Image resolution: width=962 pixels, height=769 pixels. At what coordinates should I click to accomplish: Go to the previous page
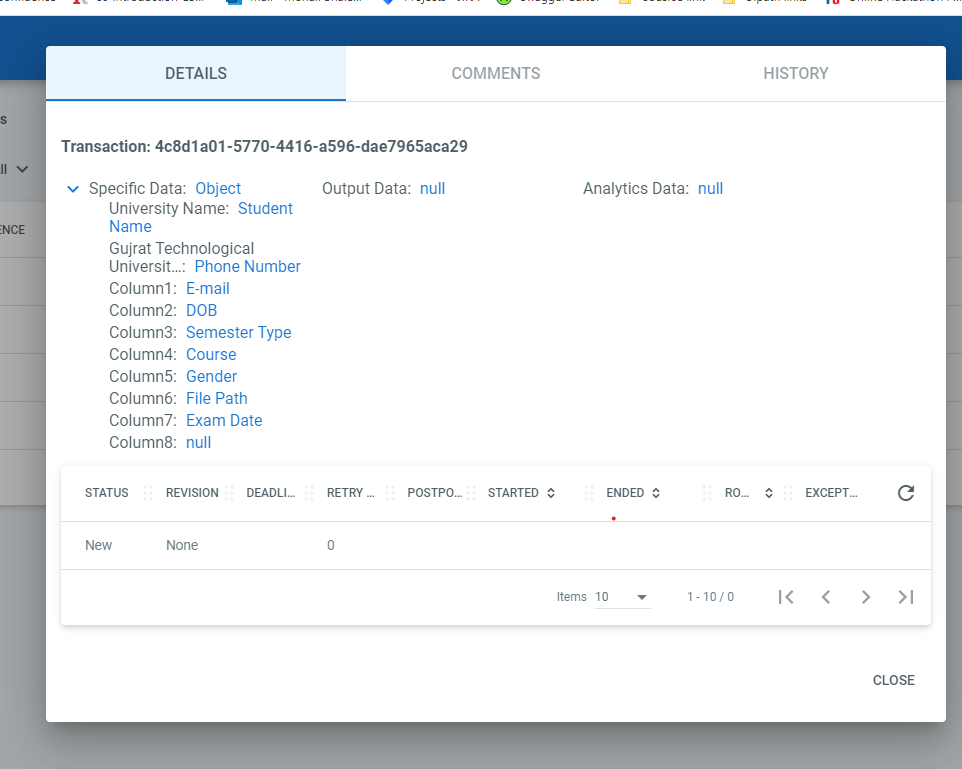tap(826, 597)
